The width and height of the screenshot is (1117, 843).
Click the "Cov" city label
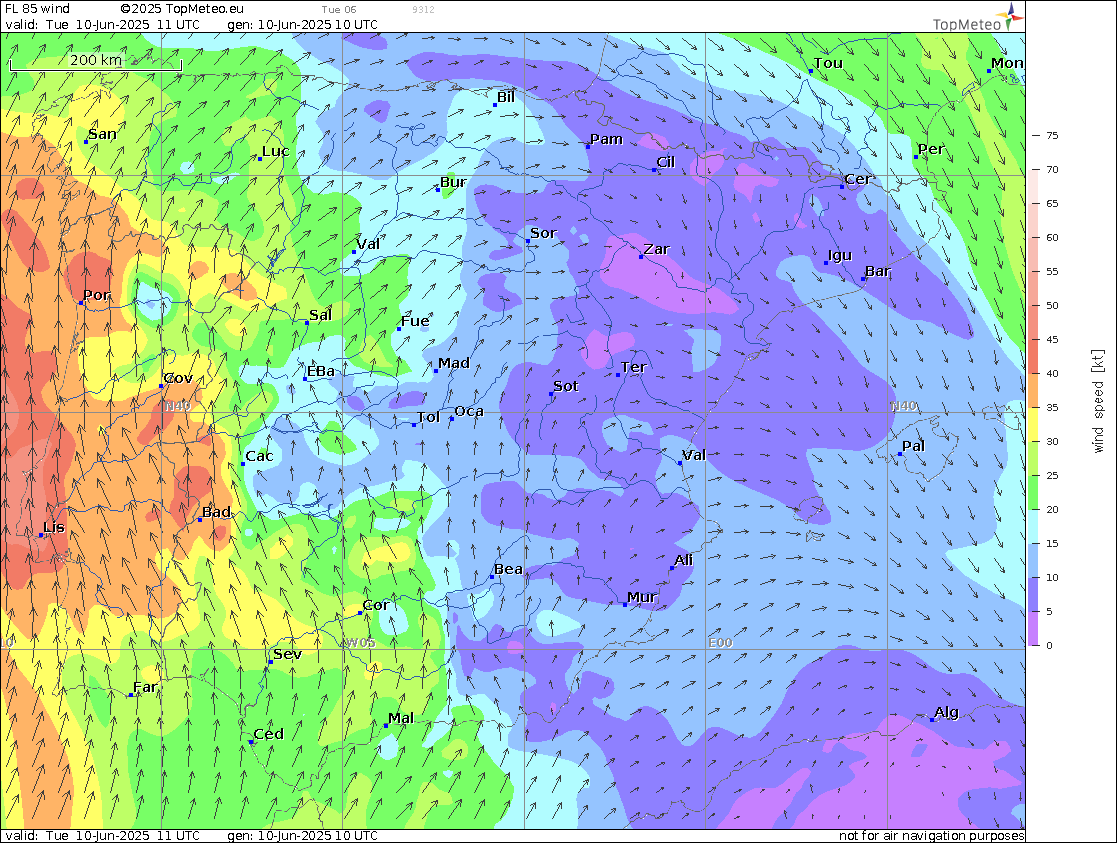pos(178,378)
